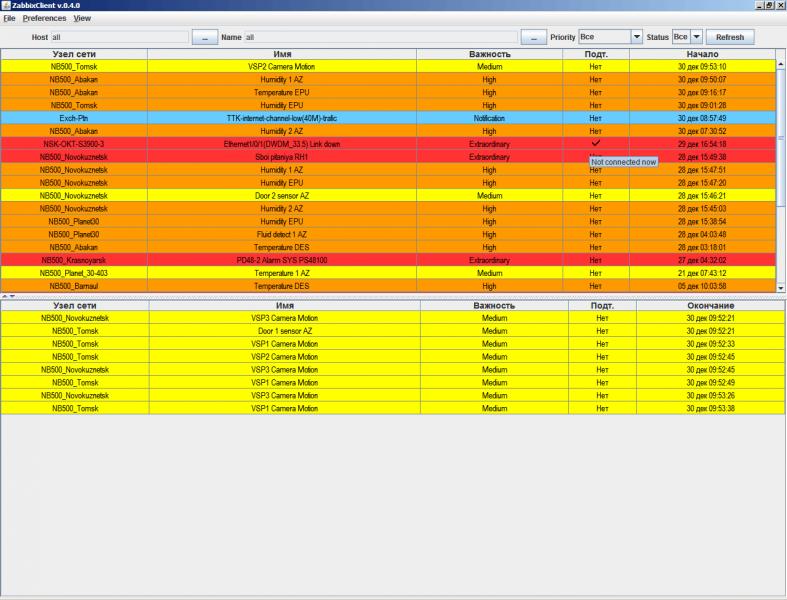Click upper table 'Подт.' column header
This screenshot has width=787, height=600.
click(x=596, y=54)
